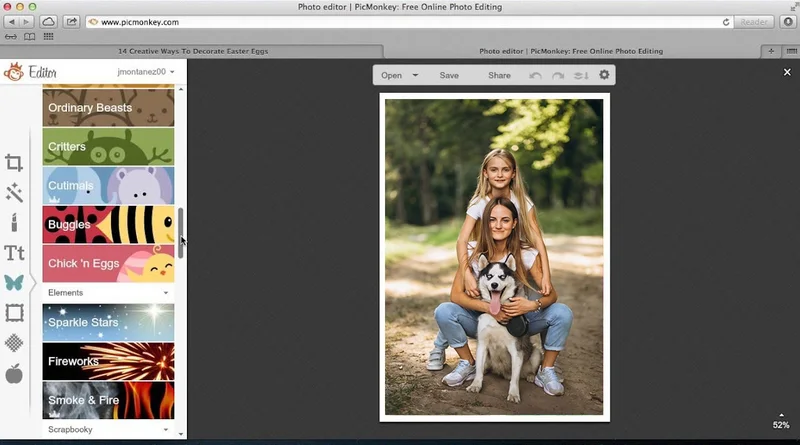
Task: Click the Share button
Action: (x=499, y=75)
